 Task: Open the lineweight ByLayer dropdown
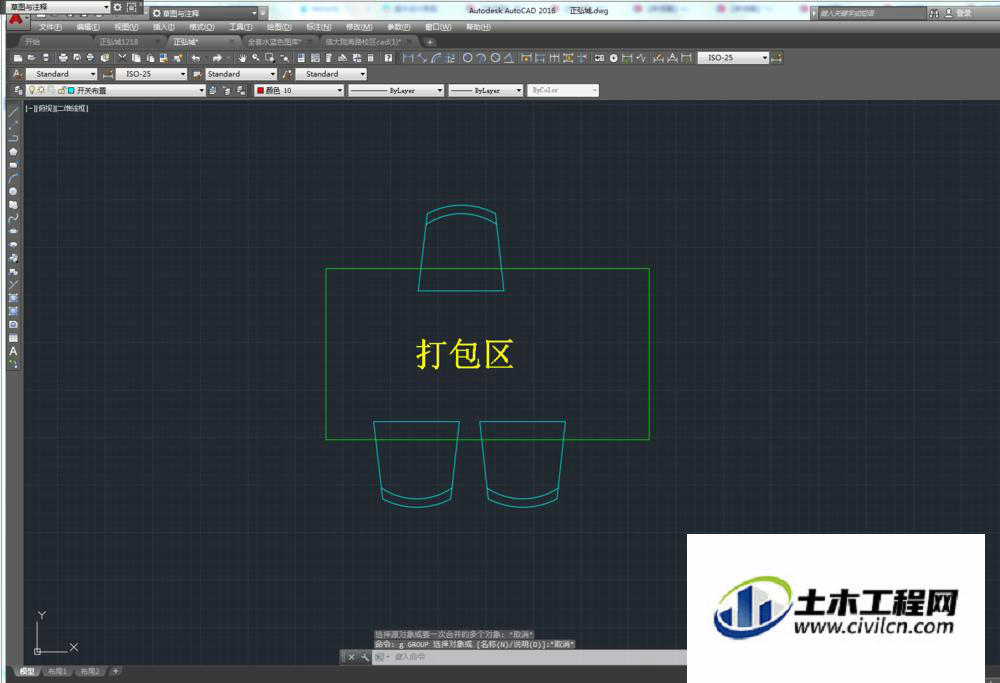pyautogui.click(x=485, y=91)
